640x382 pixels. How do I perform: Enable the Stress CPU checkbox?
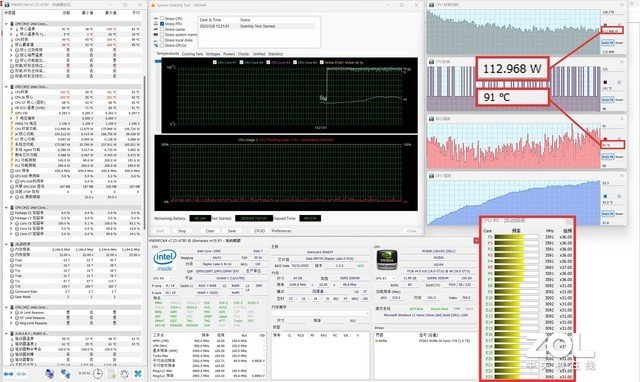click(x=162, y=19)
